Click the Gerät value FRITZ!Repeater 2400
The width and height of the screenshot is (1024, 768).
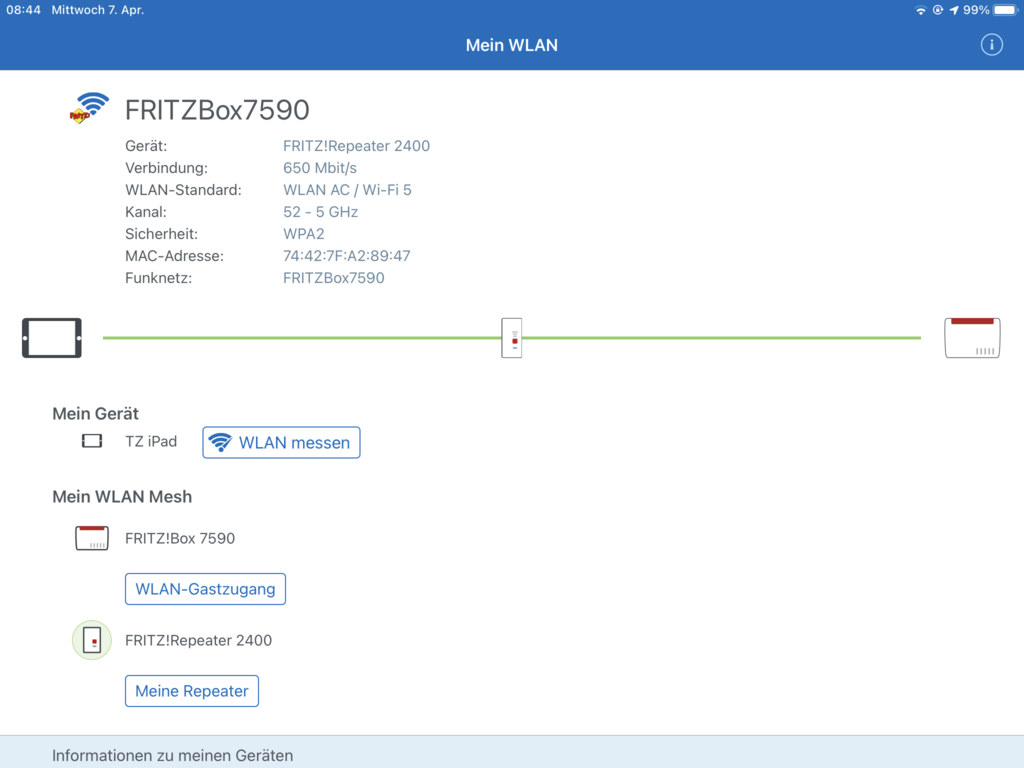(357, 146)
